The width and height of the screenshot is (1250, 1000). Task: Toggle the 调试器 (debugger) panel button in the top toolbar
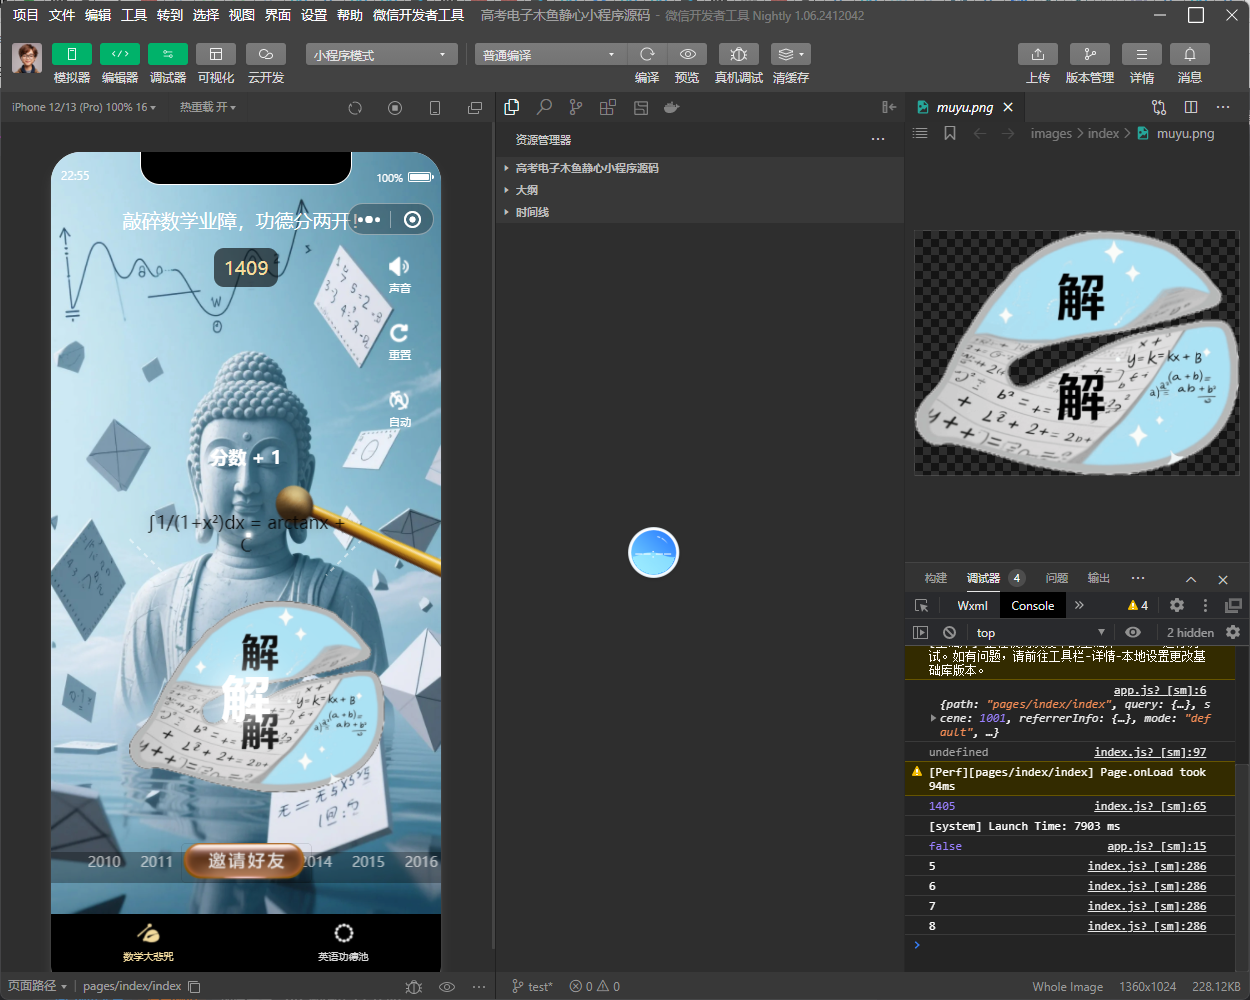point(168,54)
